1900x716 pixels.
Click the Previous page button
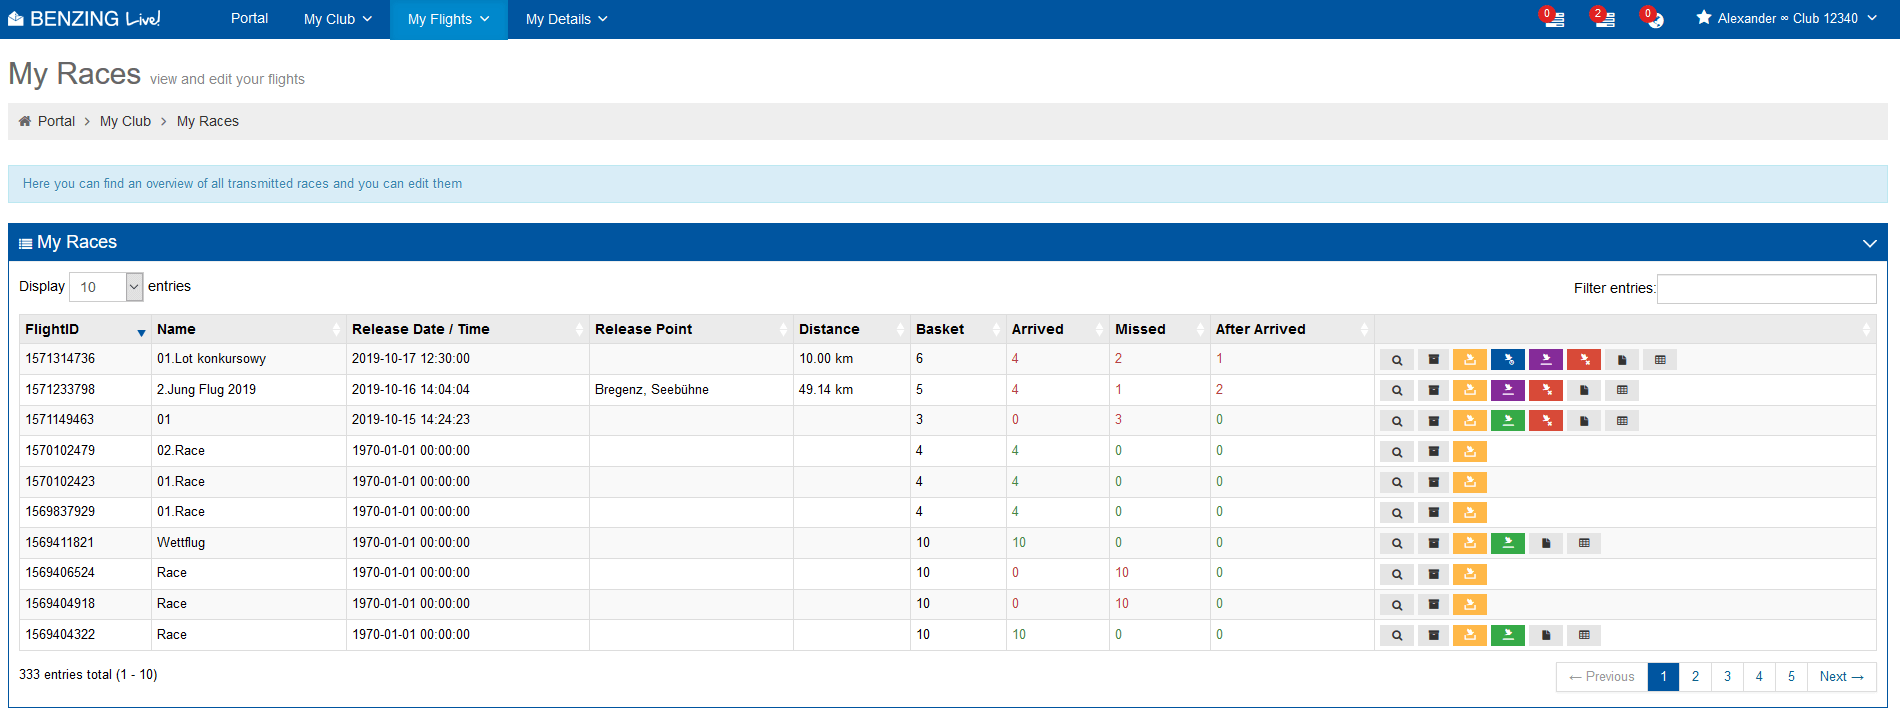coord(1602,677)
